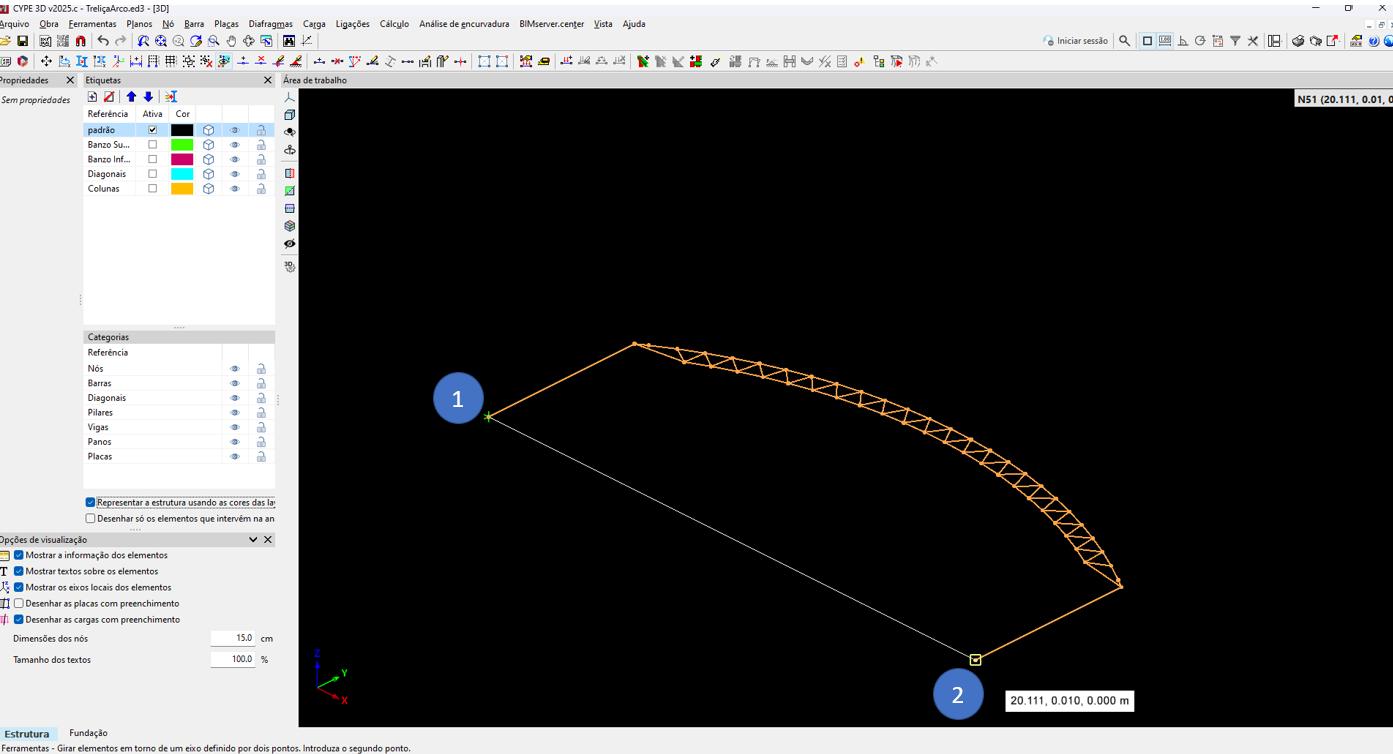1393x754 pixels.
Task: Open the Ferramentas menu
Action: tap(92, 24)
